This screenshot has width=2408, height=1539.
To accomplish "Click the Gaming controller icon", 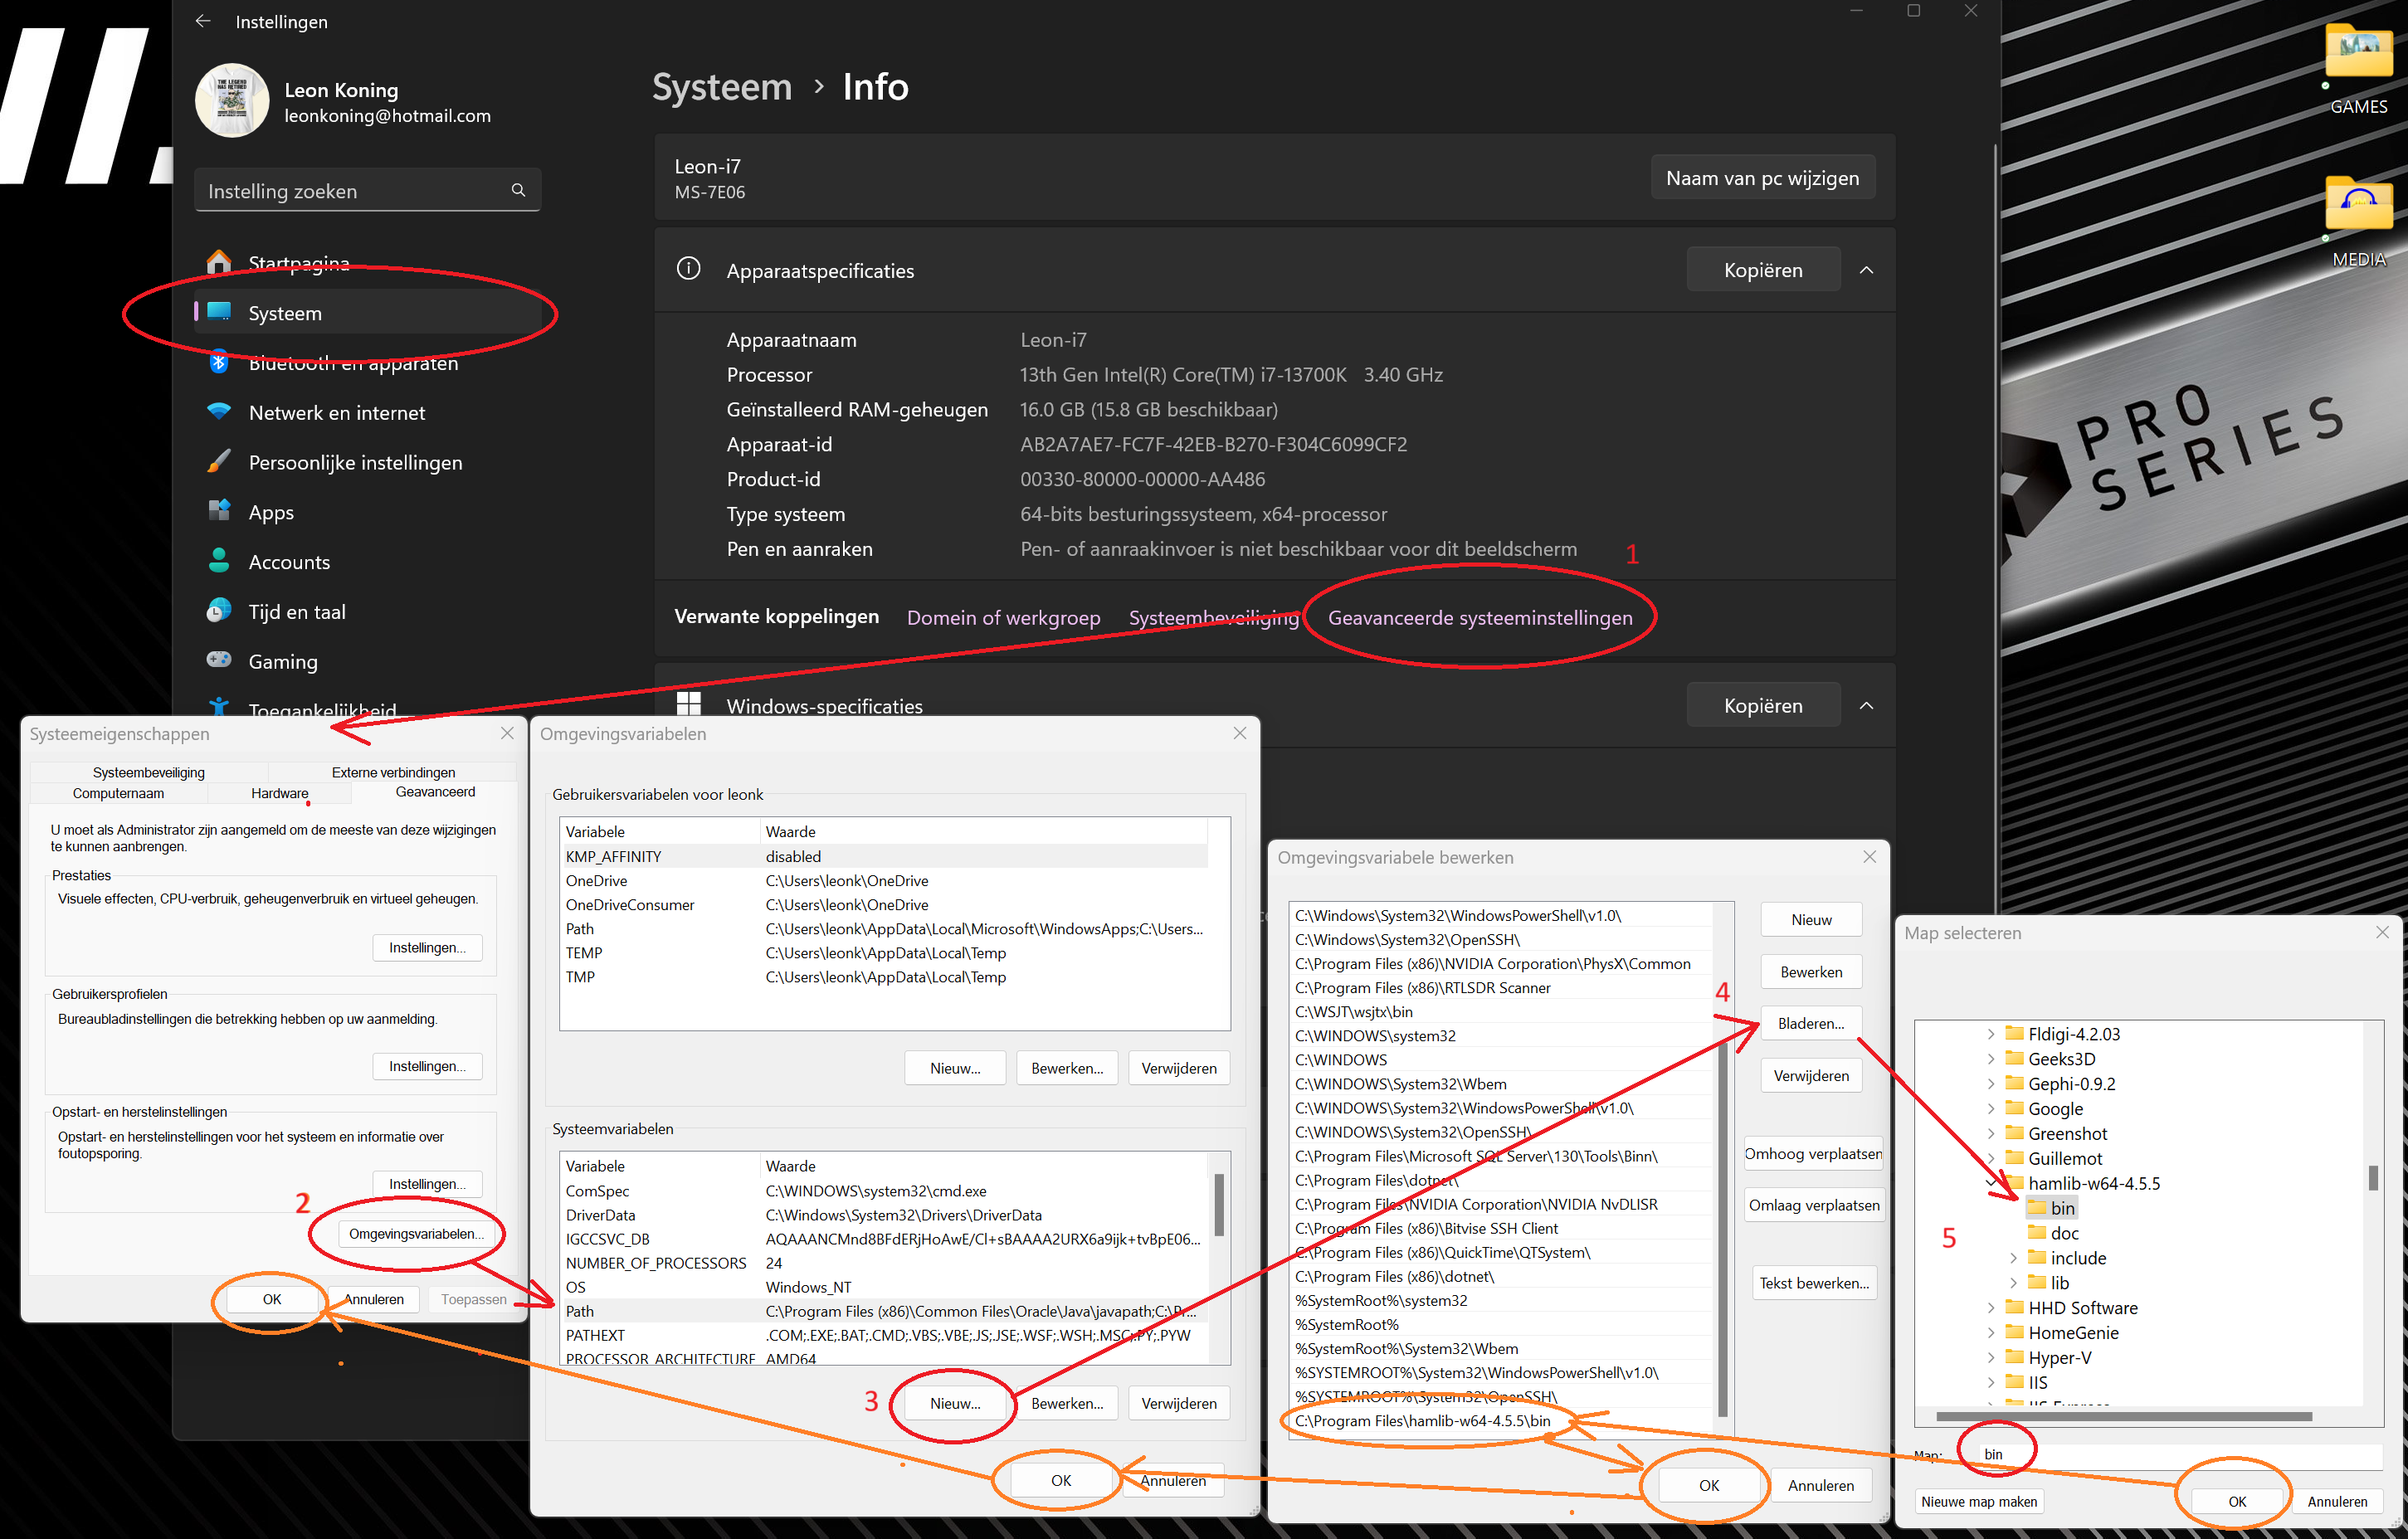I will click(x=219, y=660).
